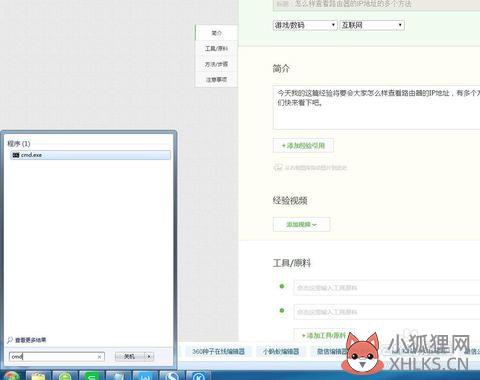Open the green browser icon in taskbar
The image size is (480, 380).
65,376
